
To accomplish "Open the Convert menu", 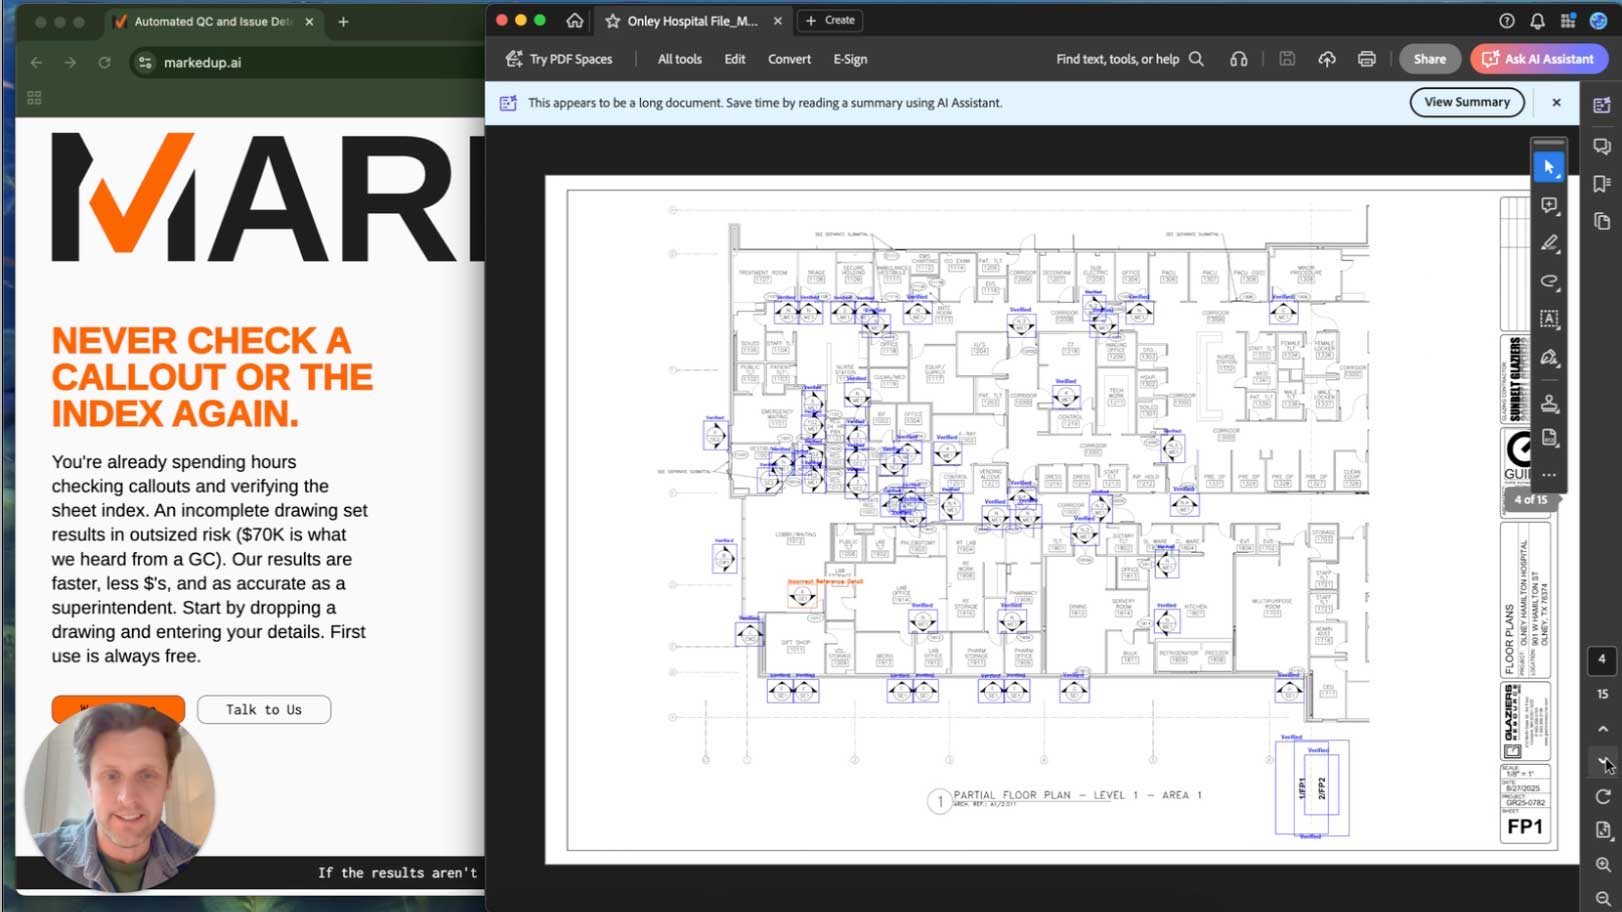I will (788, 59).
